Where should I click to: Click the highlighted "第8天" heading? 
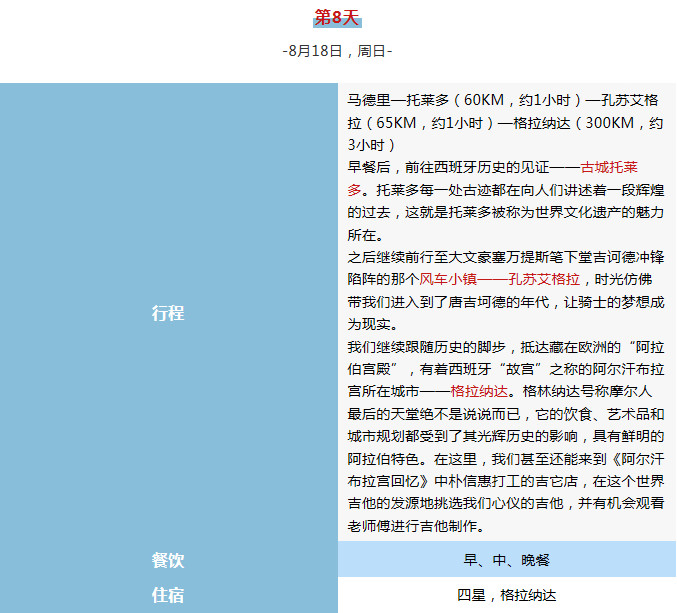click(337, 18)
